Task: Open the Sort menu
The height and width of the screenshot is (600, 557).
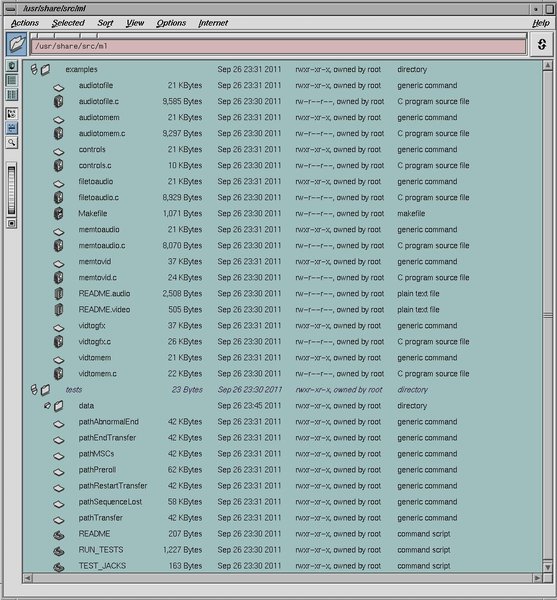Action: coord(105,23)
